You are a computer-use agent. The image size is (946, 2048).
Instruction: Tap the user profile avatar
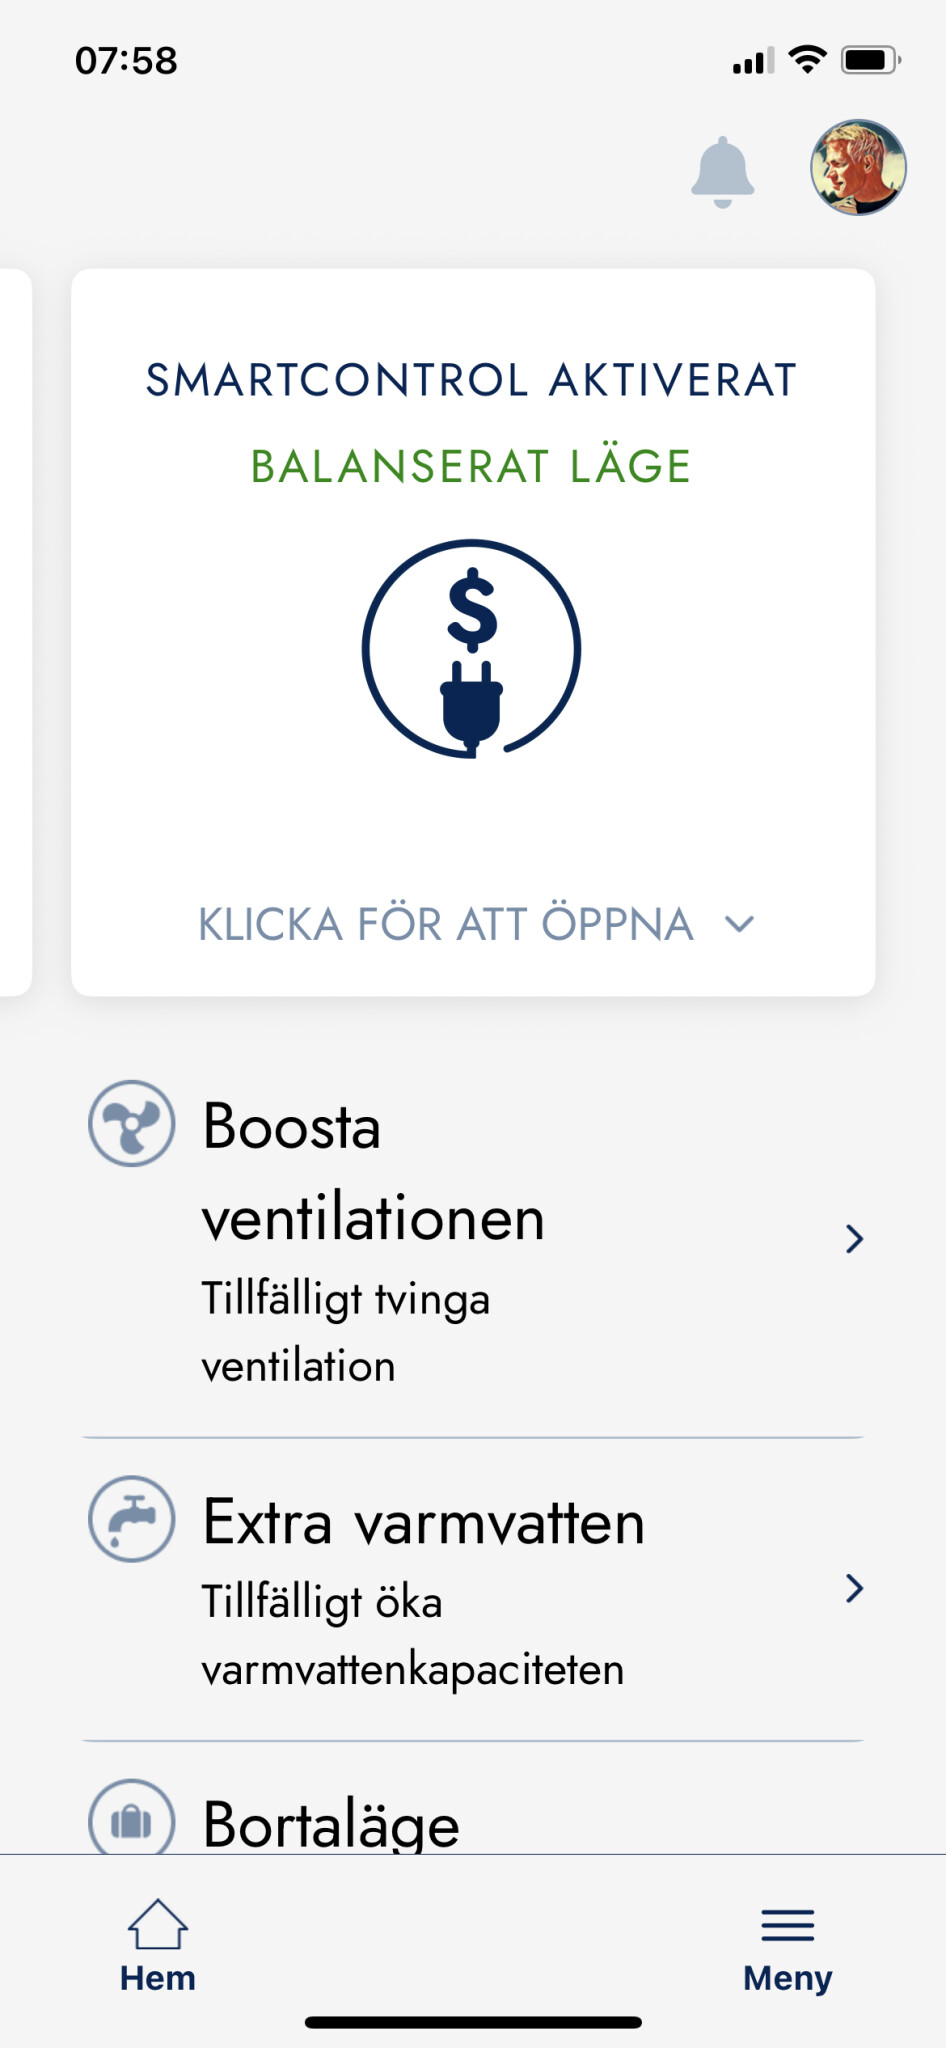(x=858, y=168)
